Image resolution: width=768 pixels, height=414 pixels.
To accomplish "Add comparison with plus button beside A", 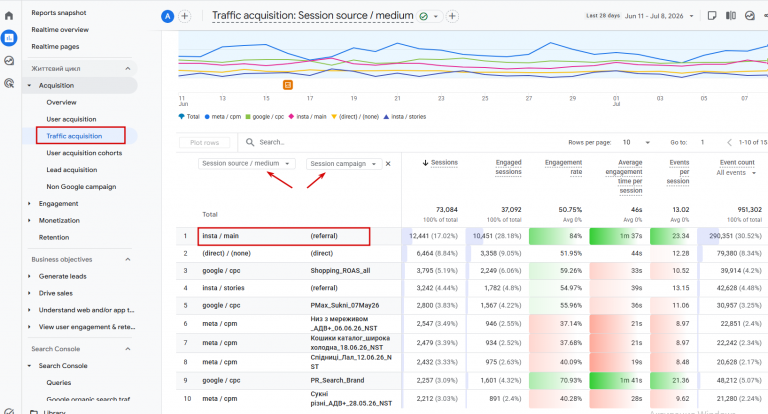I will pyautogui.click(x=185, y=16).
